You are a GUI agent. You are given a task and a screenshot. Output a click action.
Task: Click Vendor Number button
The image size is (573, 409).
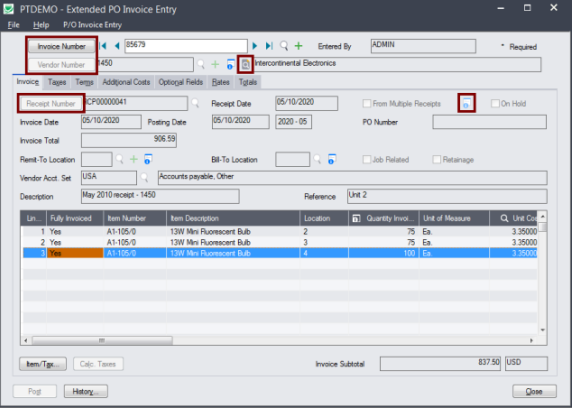pyautogui.click(x=61, y=65)
